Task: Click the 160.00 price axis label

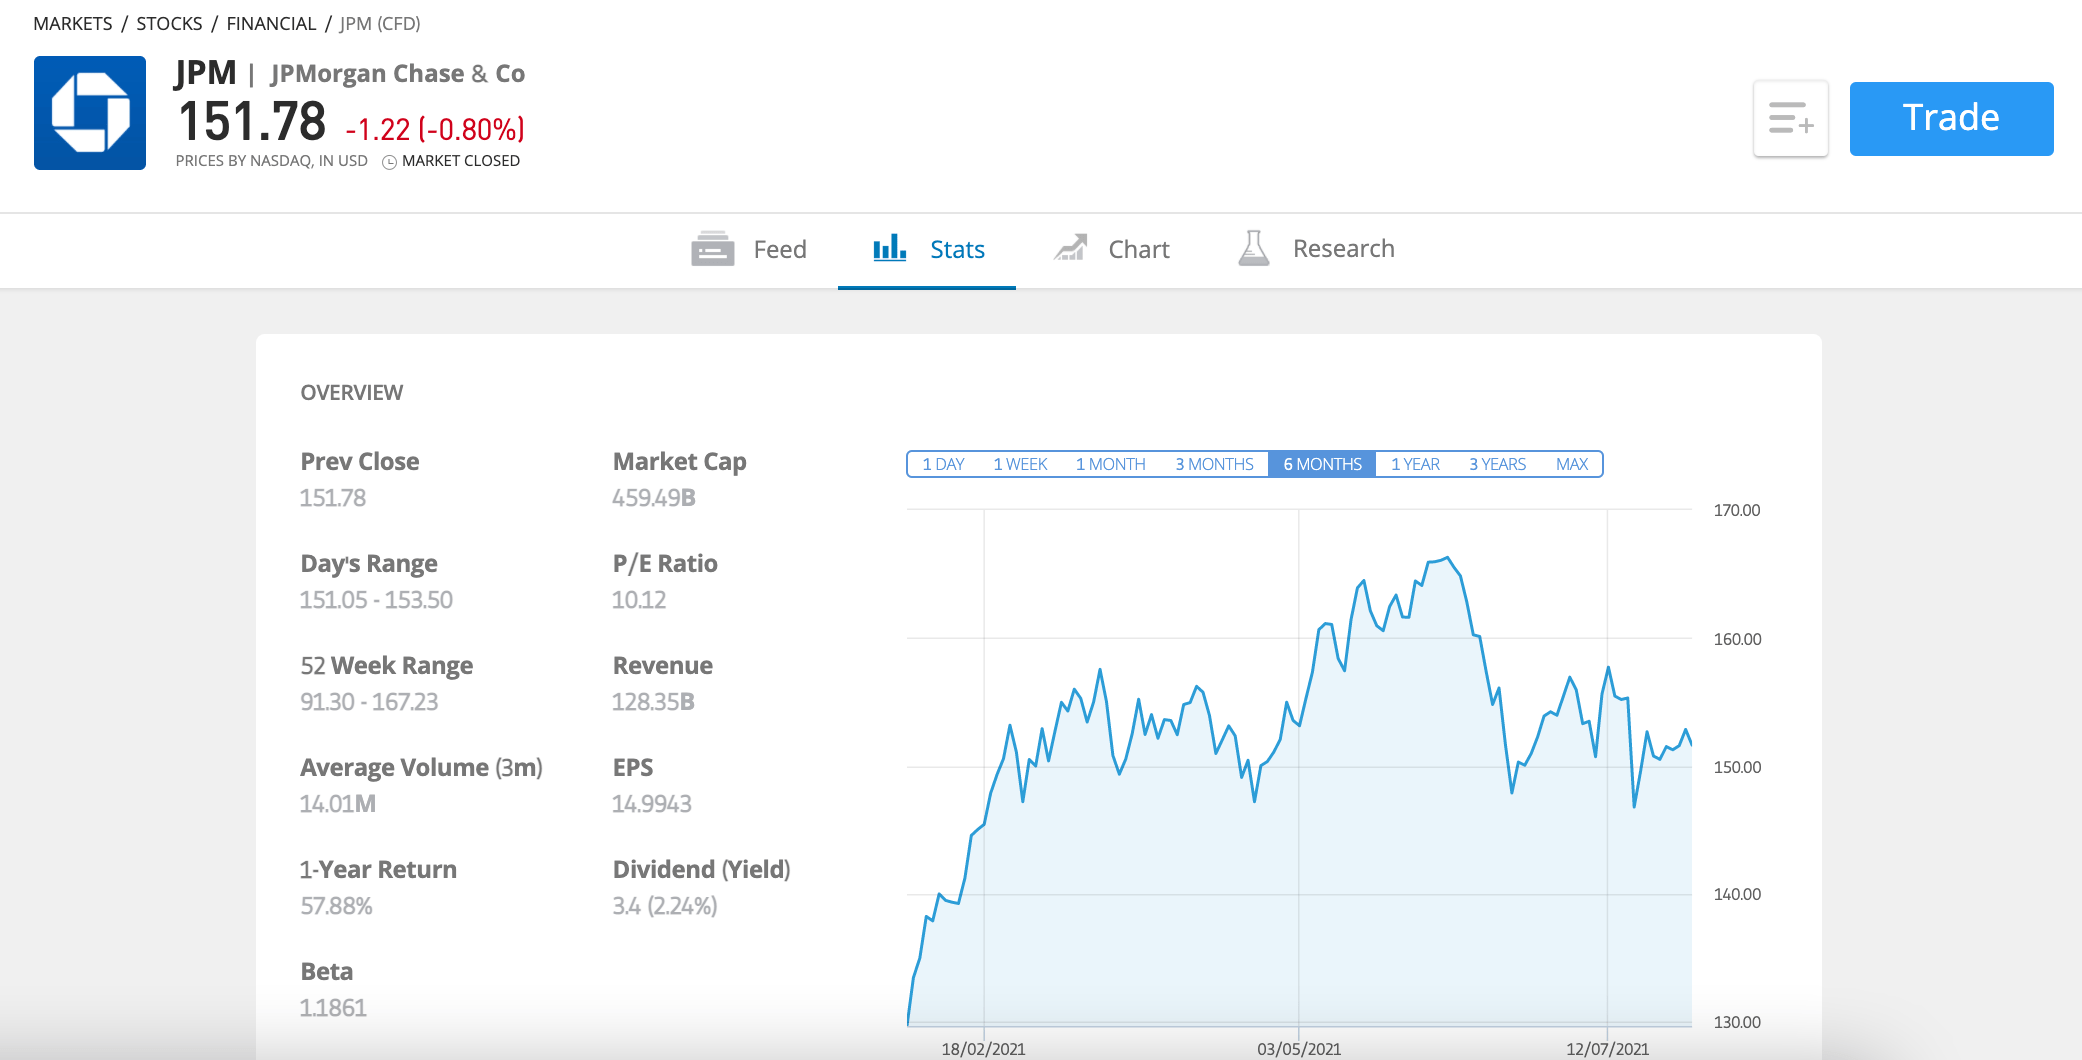Action: click(x=1737, y=639)
